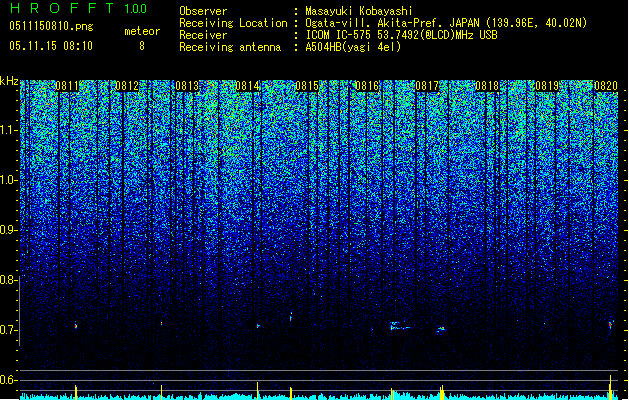Click the meteor echo near 0820
Screen dimensions: 629x400
click(x=611, y=324)
